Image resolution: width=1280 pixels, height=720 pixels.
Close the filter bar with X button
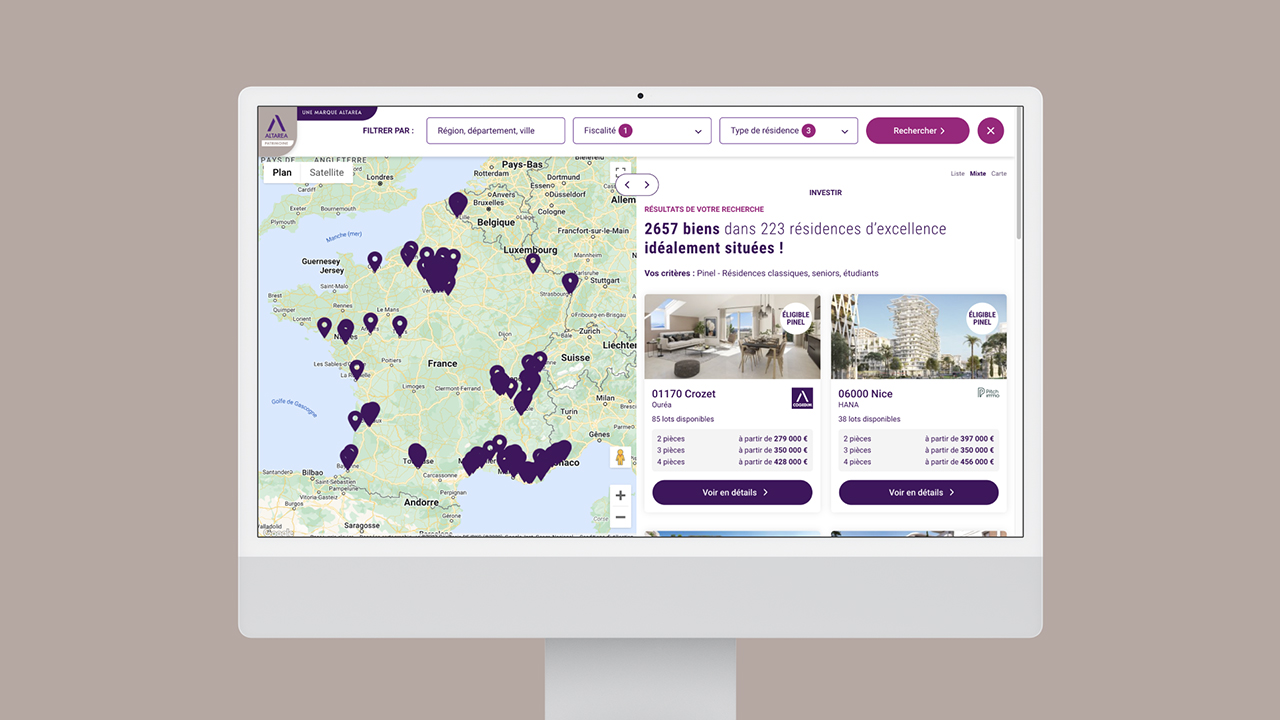[x=990, y=131]
